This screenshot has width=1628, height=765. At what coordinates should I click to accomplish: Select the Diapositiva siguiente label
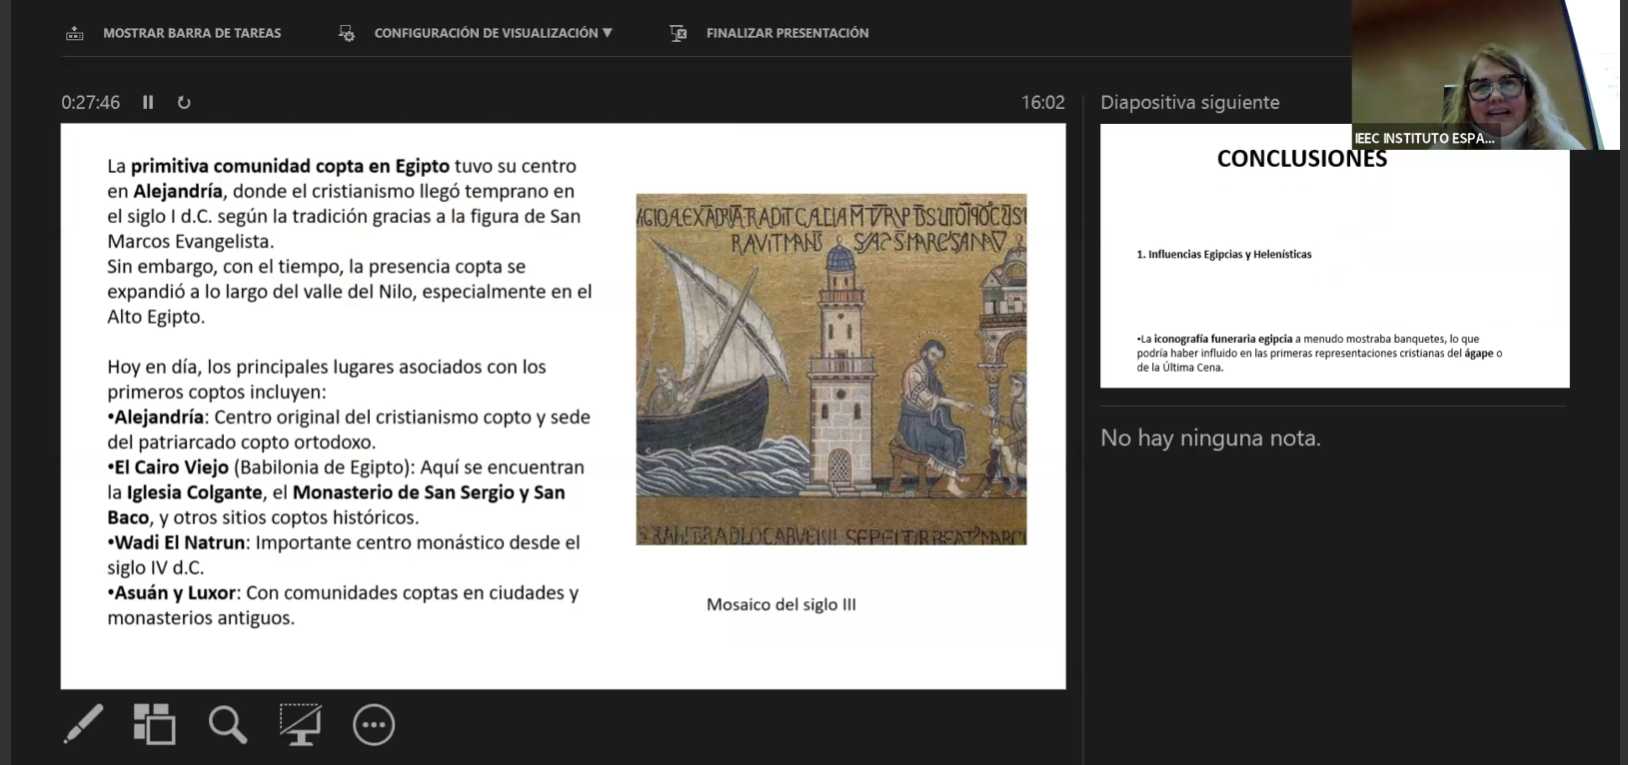(1190, 102)
